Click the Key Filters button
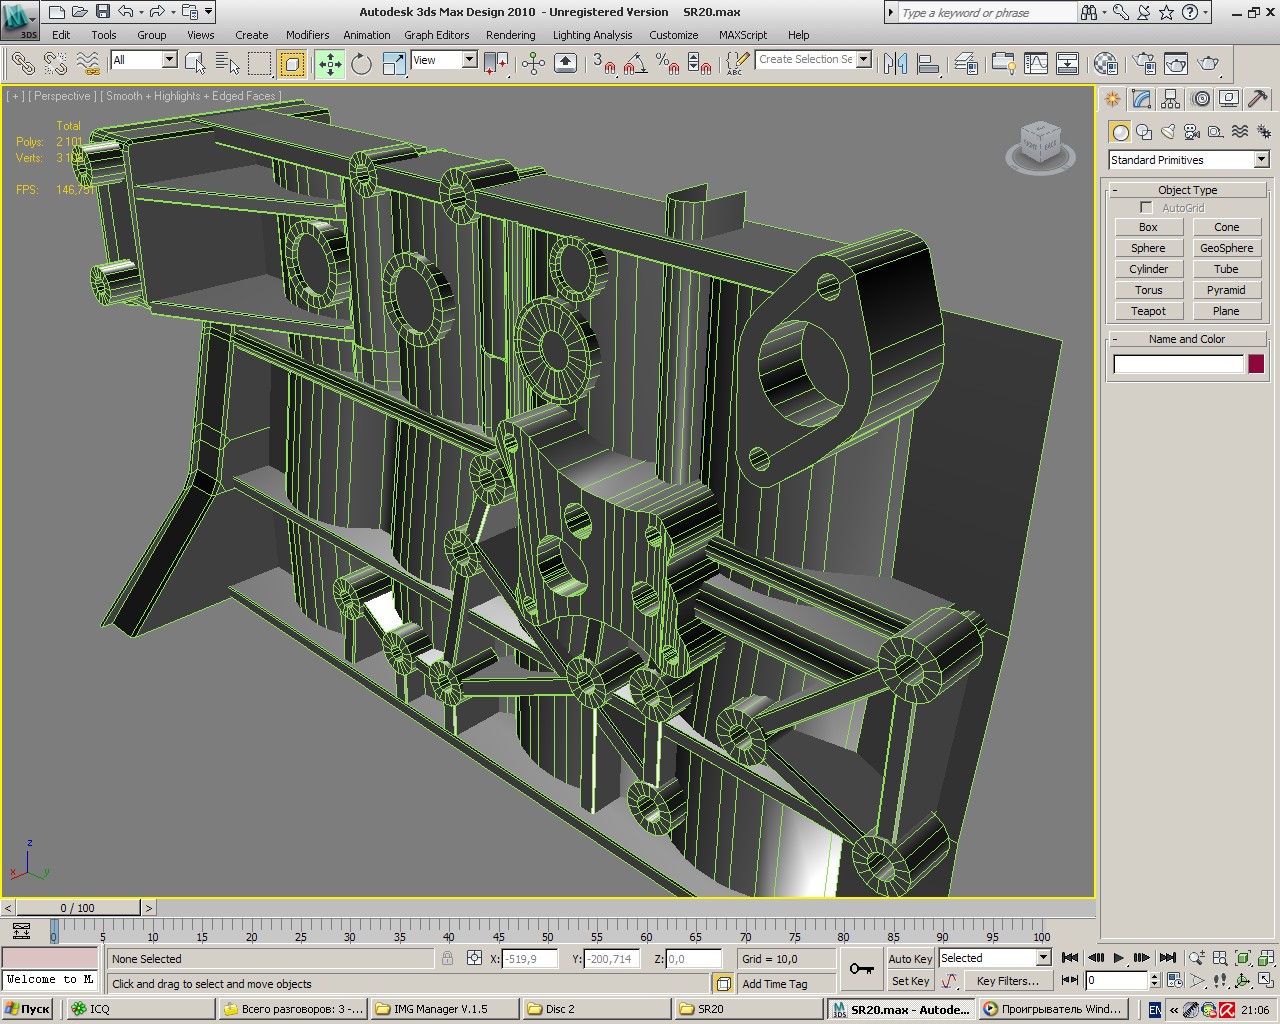This screenshot has width=1280, height=1024. 1007,981
